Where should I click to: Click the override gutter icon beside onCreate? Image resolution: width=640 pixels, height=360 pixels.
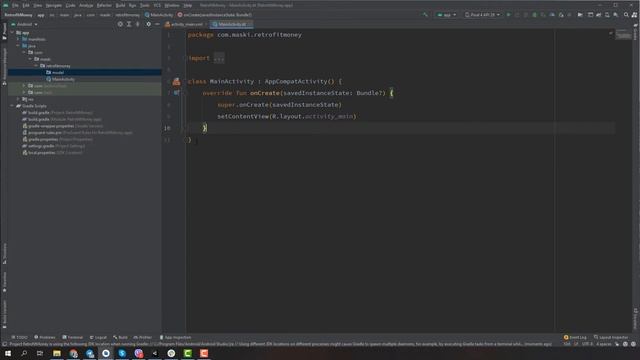[x=176, y=93]
